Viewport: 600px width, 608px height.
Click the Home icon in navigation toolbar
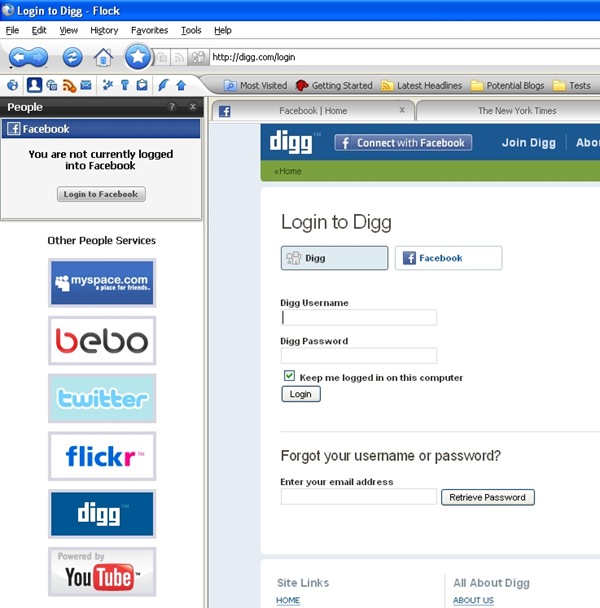[103, 57]
